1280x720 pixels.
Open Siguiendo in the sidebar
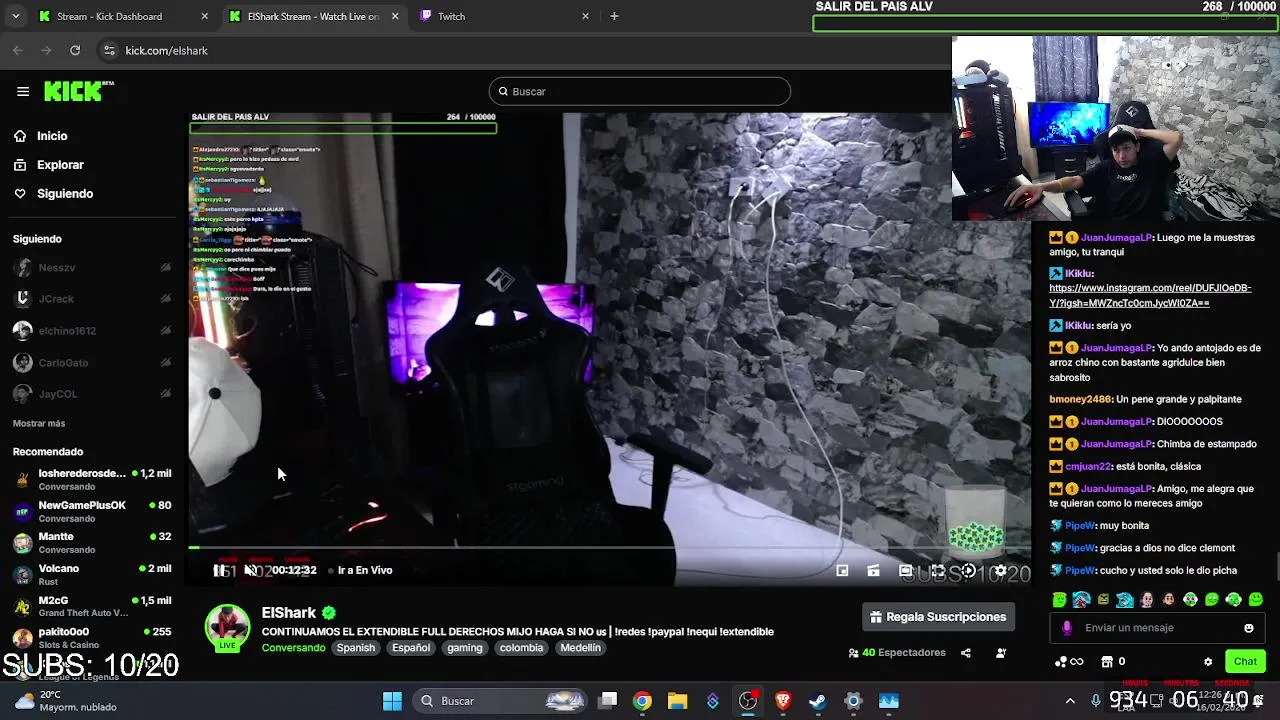65,194
